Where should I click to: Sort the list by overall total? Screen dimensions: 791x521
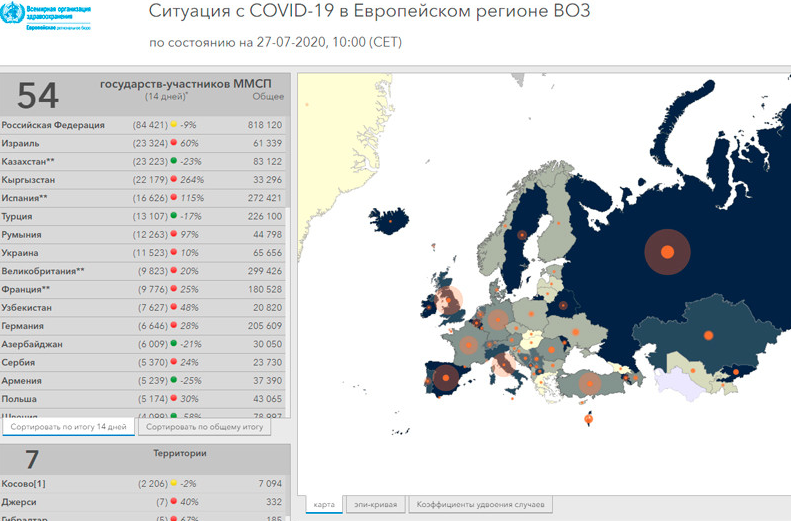pos(205,426)
